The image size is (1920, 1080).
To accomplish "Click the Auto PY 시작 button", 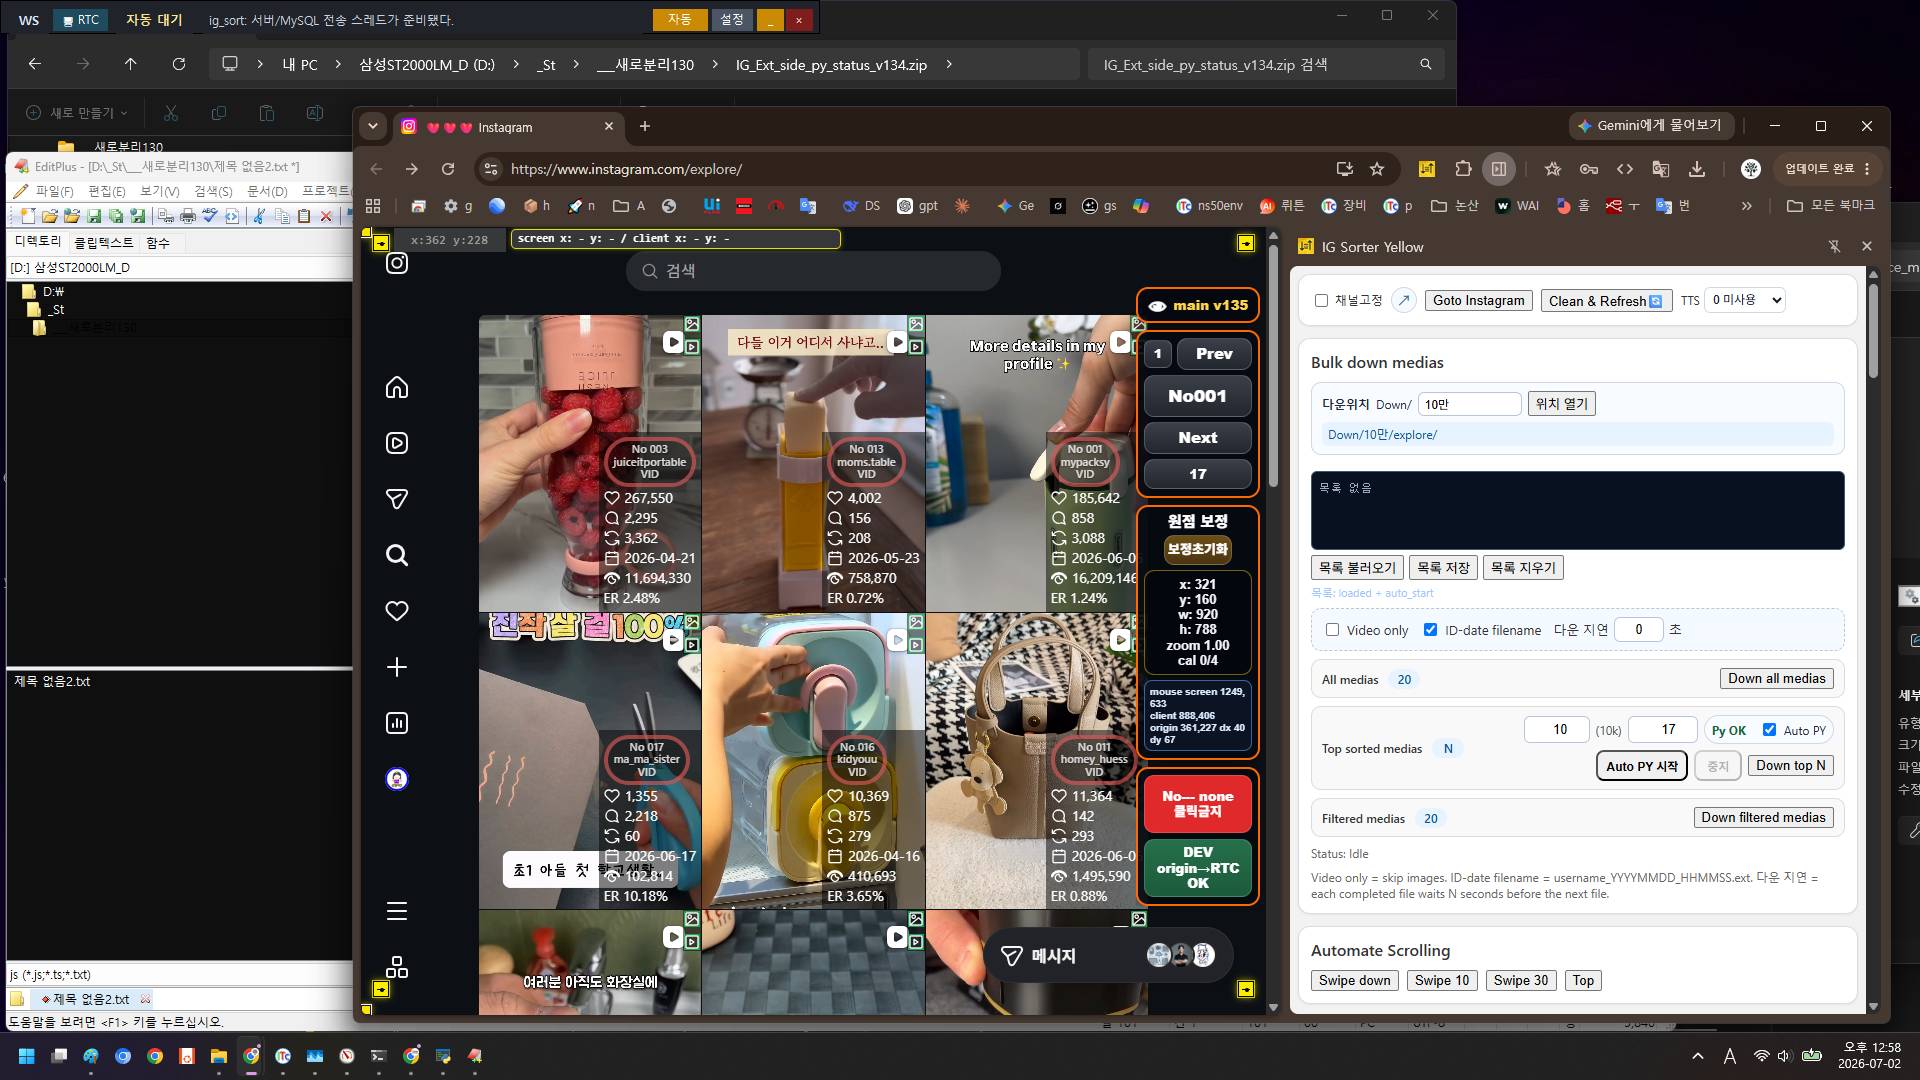I will pos(1641,766).
